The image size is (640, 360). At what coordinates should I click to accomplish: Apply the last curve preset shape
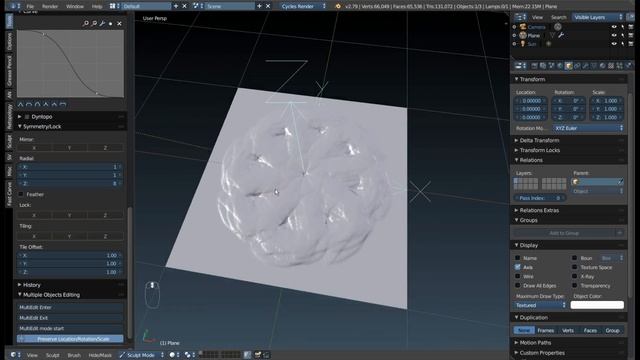pyautogui.click(x=63, y=105)
